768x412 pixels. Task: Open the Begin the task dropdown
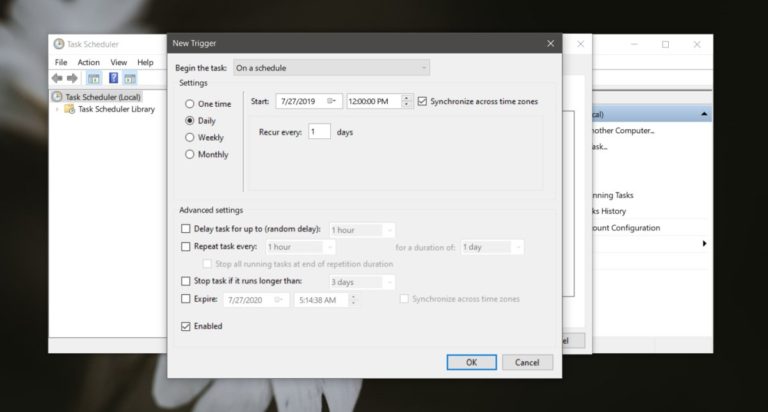(331, 67)
